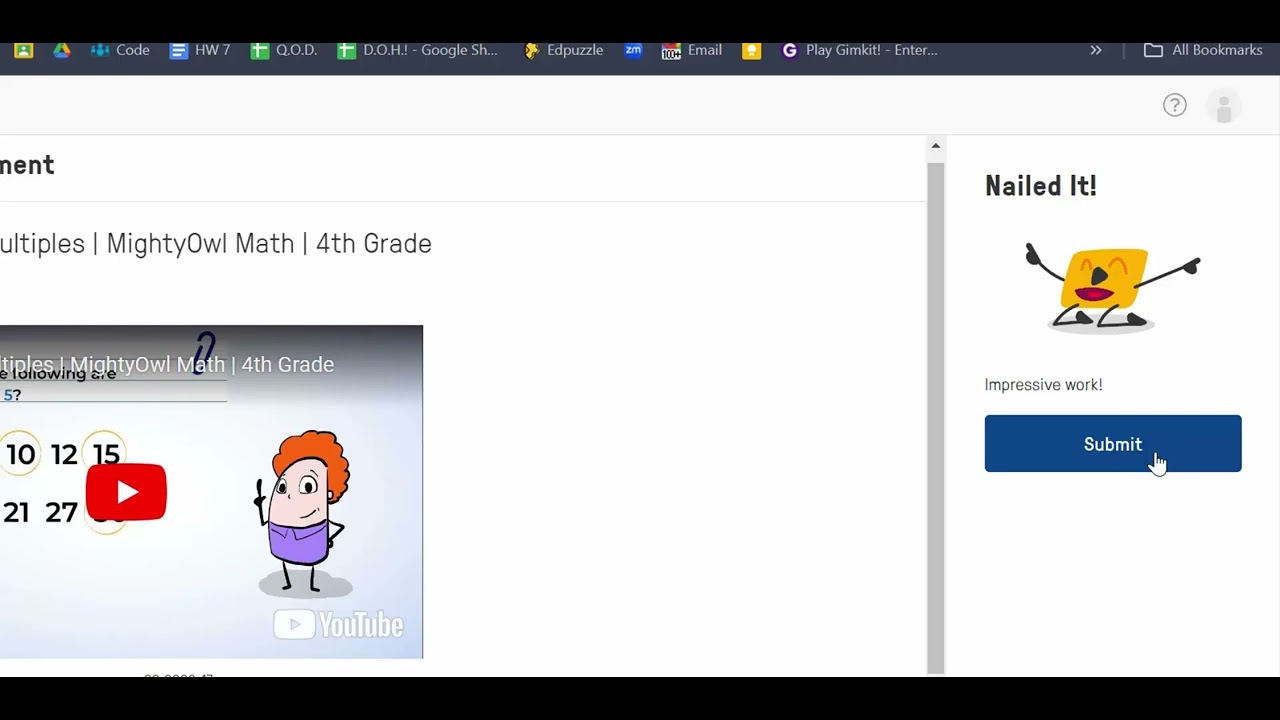Image resolution: width=1280 pixels, height=720 pixels.
Task: Open the Email bookmark
Action: click(692, 50)
